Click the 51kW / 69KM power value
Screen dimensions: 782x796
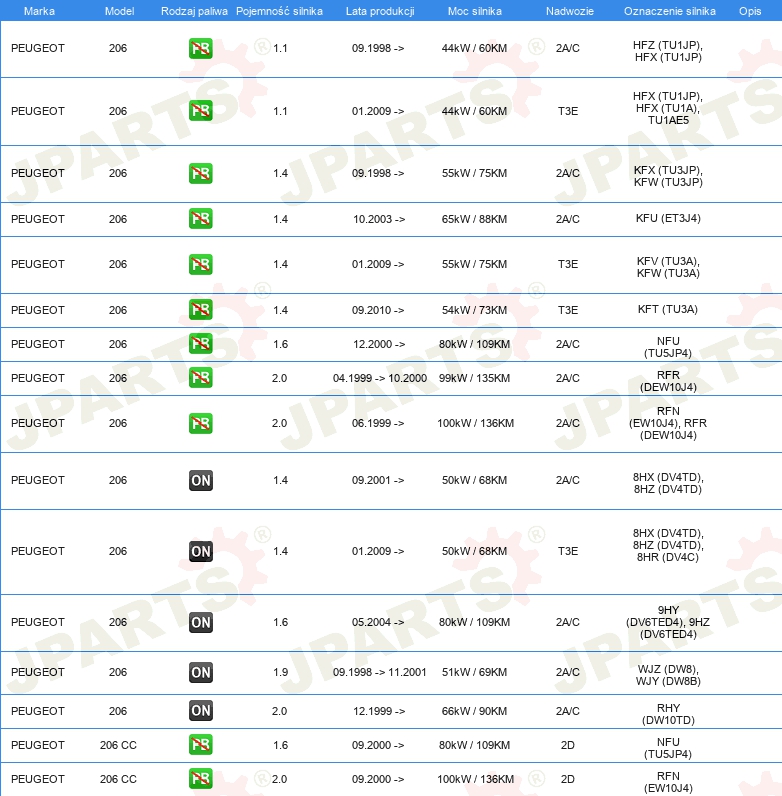click(x=474, y=672)
